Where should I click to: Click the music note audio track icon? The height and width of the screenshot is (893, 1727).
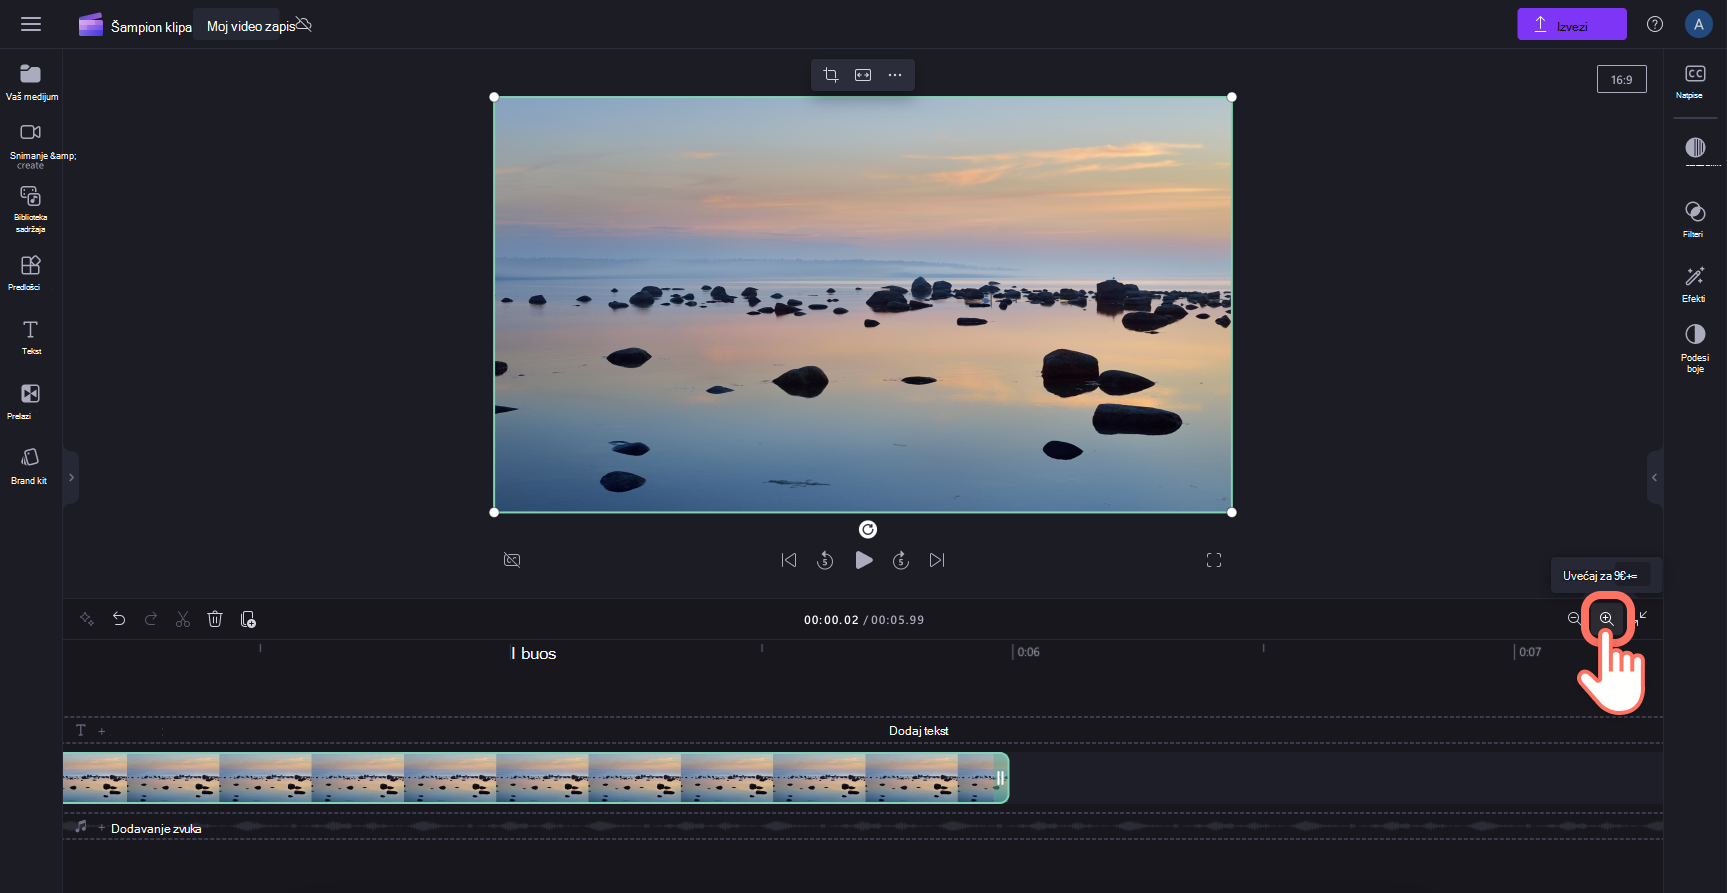click(81, 826)
